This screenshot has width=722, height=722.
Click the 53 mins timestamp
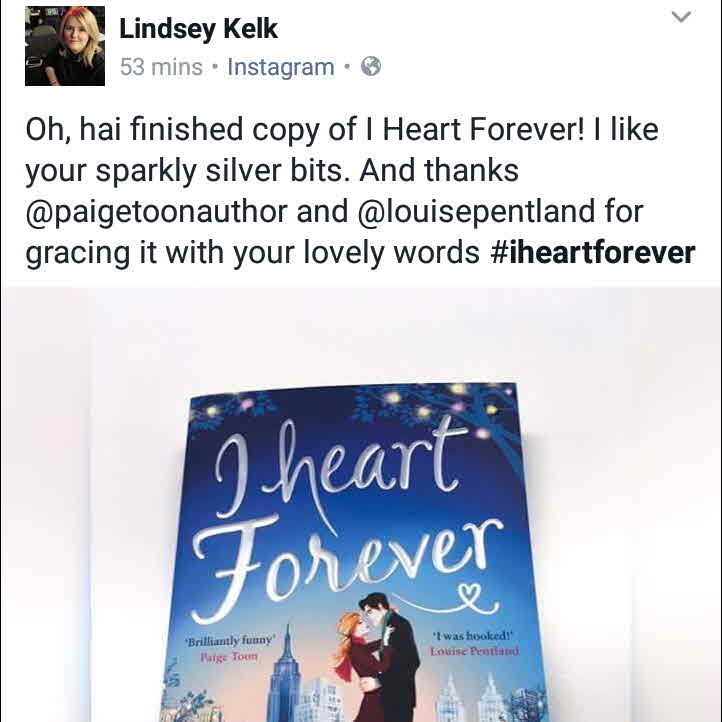161,67
